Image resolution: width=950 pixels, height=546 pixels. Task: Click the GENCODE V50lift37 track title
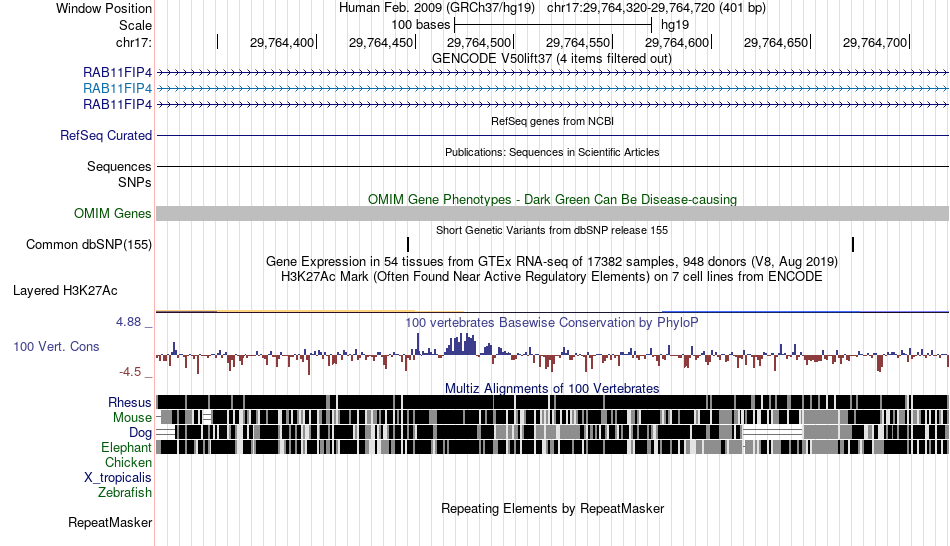click(x=552, y=58)
